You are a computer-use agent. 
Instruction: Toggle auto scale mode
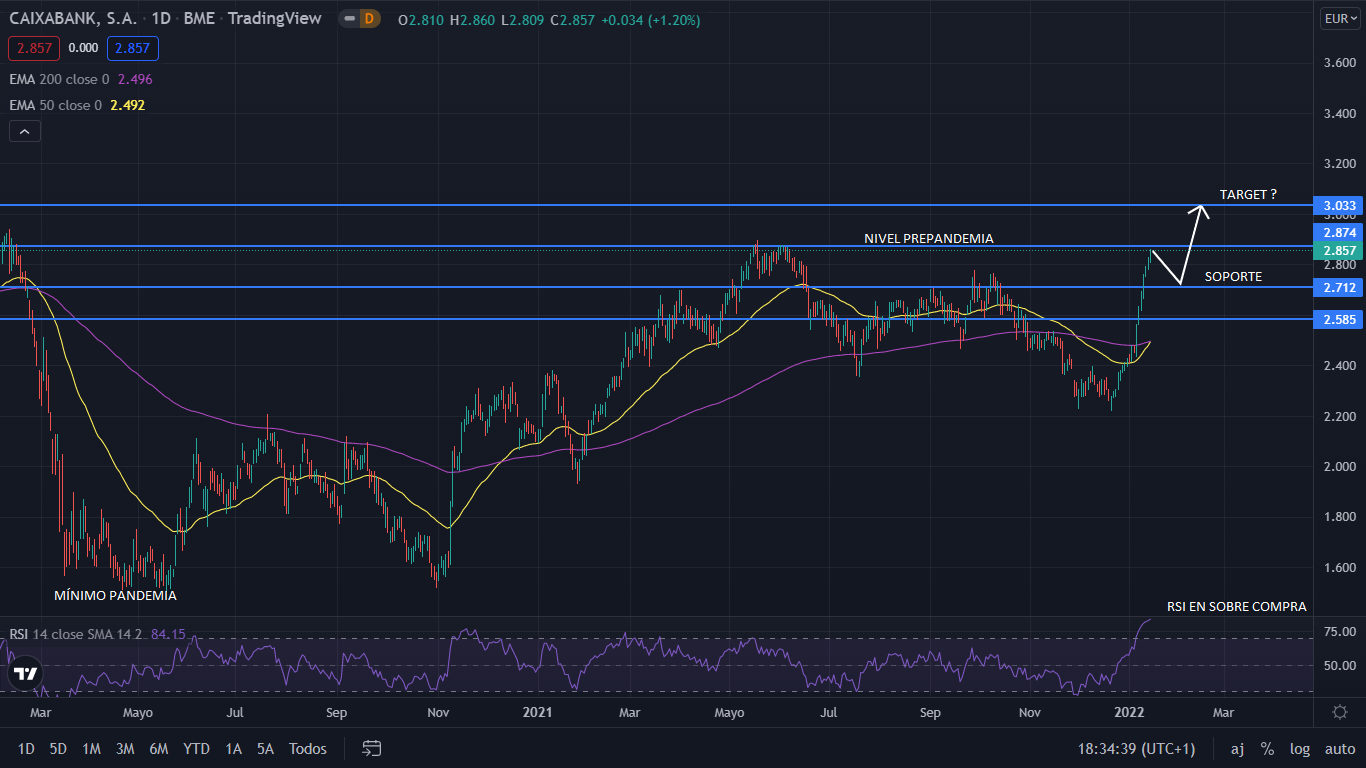coord(1339,748)
